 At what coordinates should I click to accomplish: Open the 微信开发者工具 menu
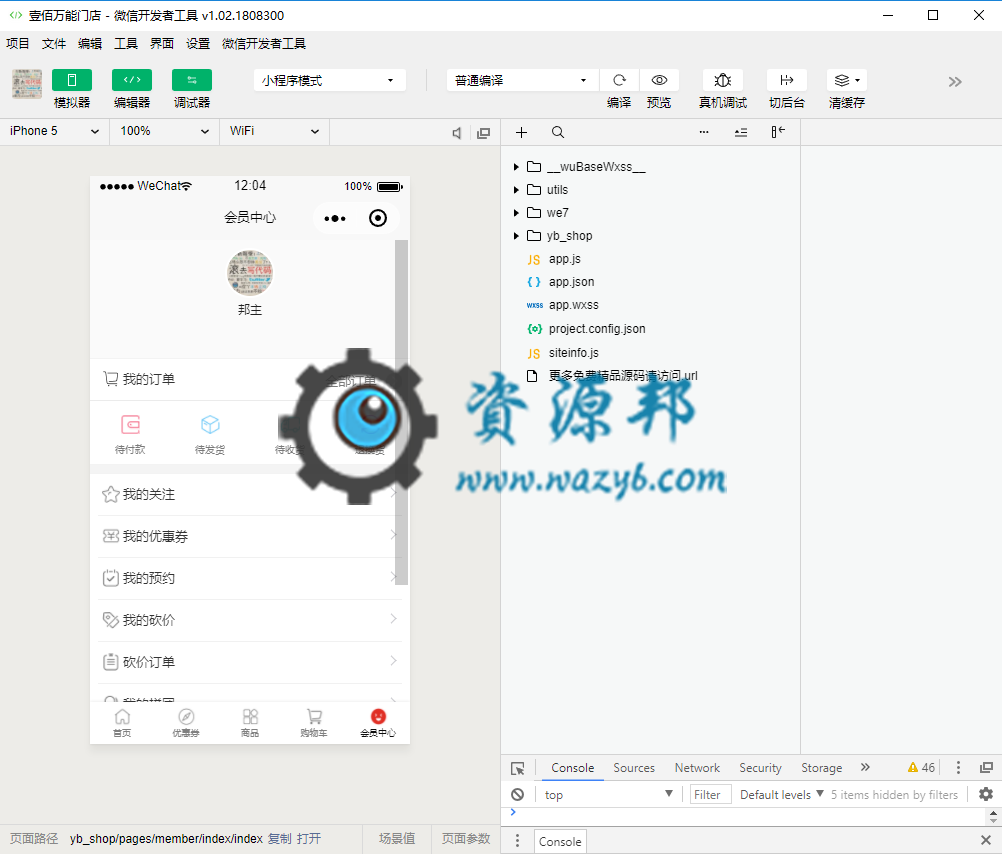(x=264, y=43)
